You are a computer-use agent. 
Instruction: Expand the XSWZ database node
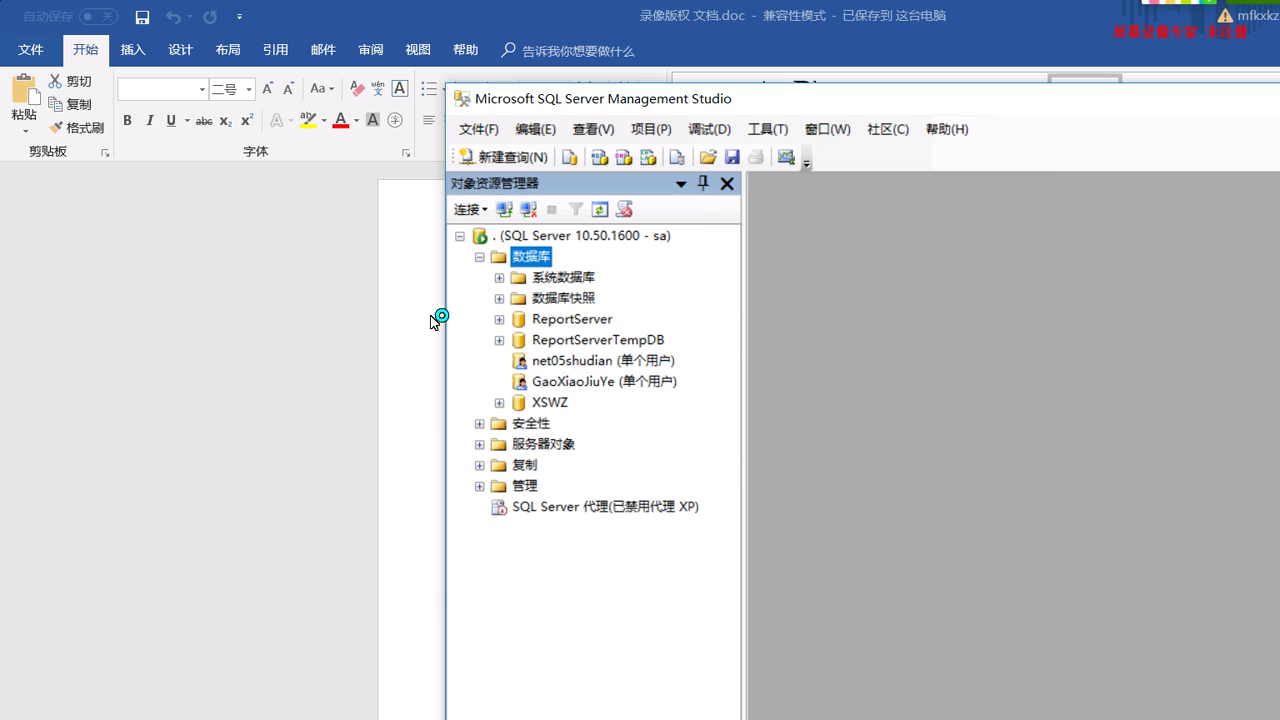click(x=500, y=403)
